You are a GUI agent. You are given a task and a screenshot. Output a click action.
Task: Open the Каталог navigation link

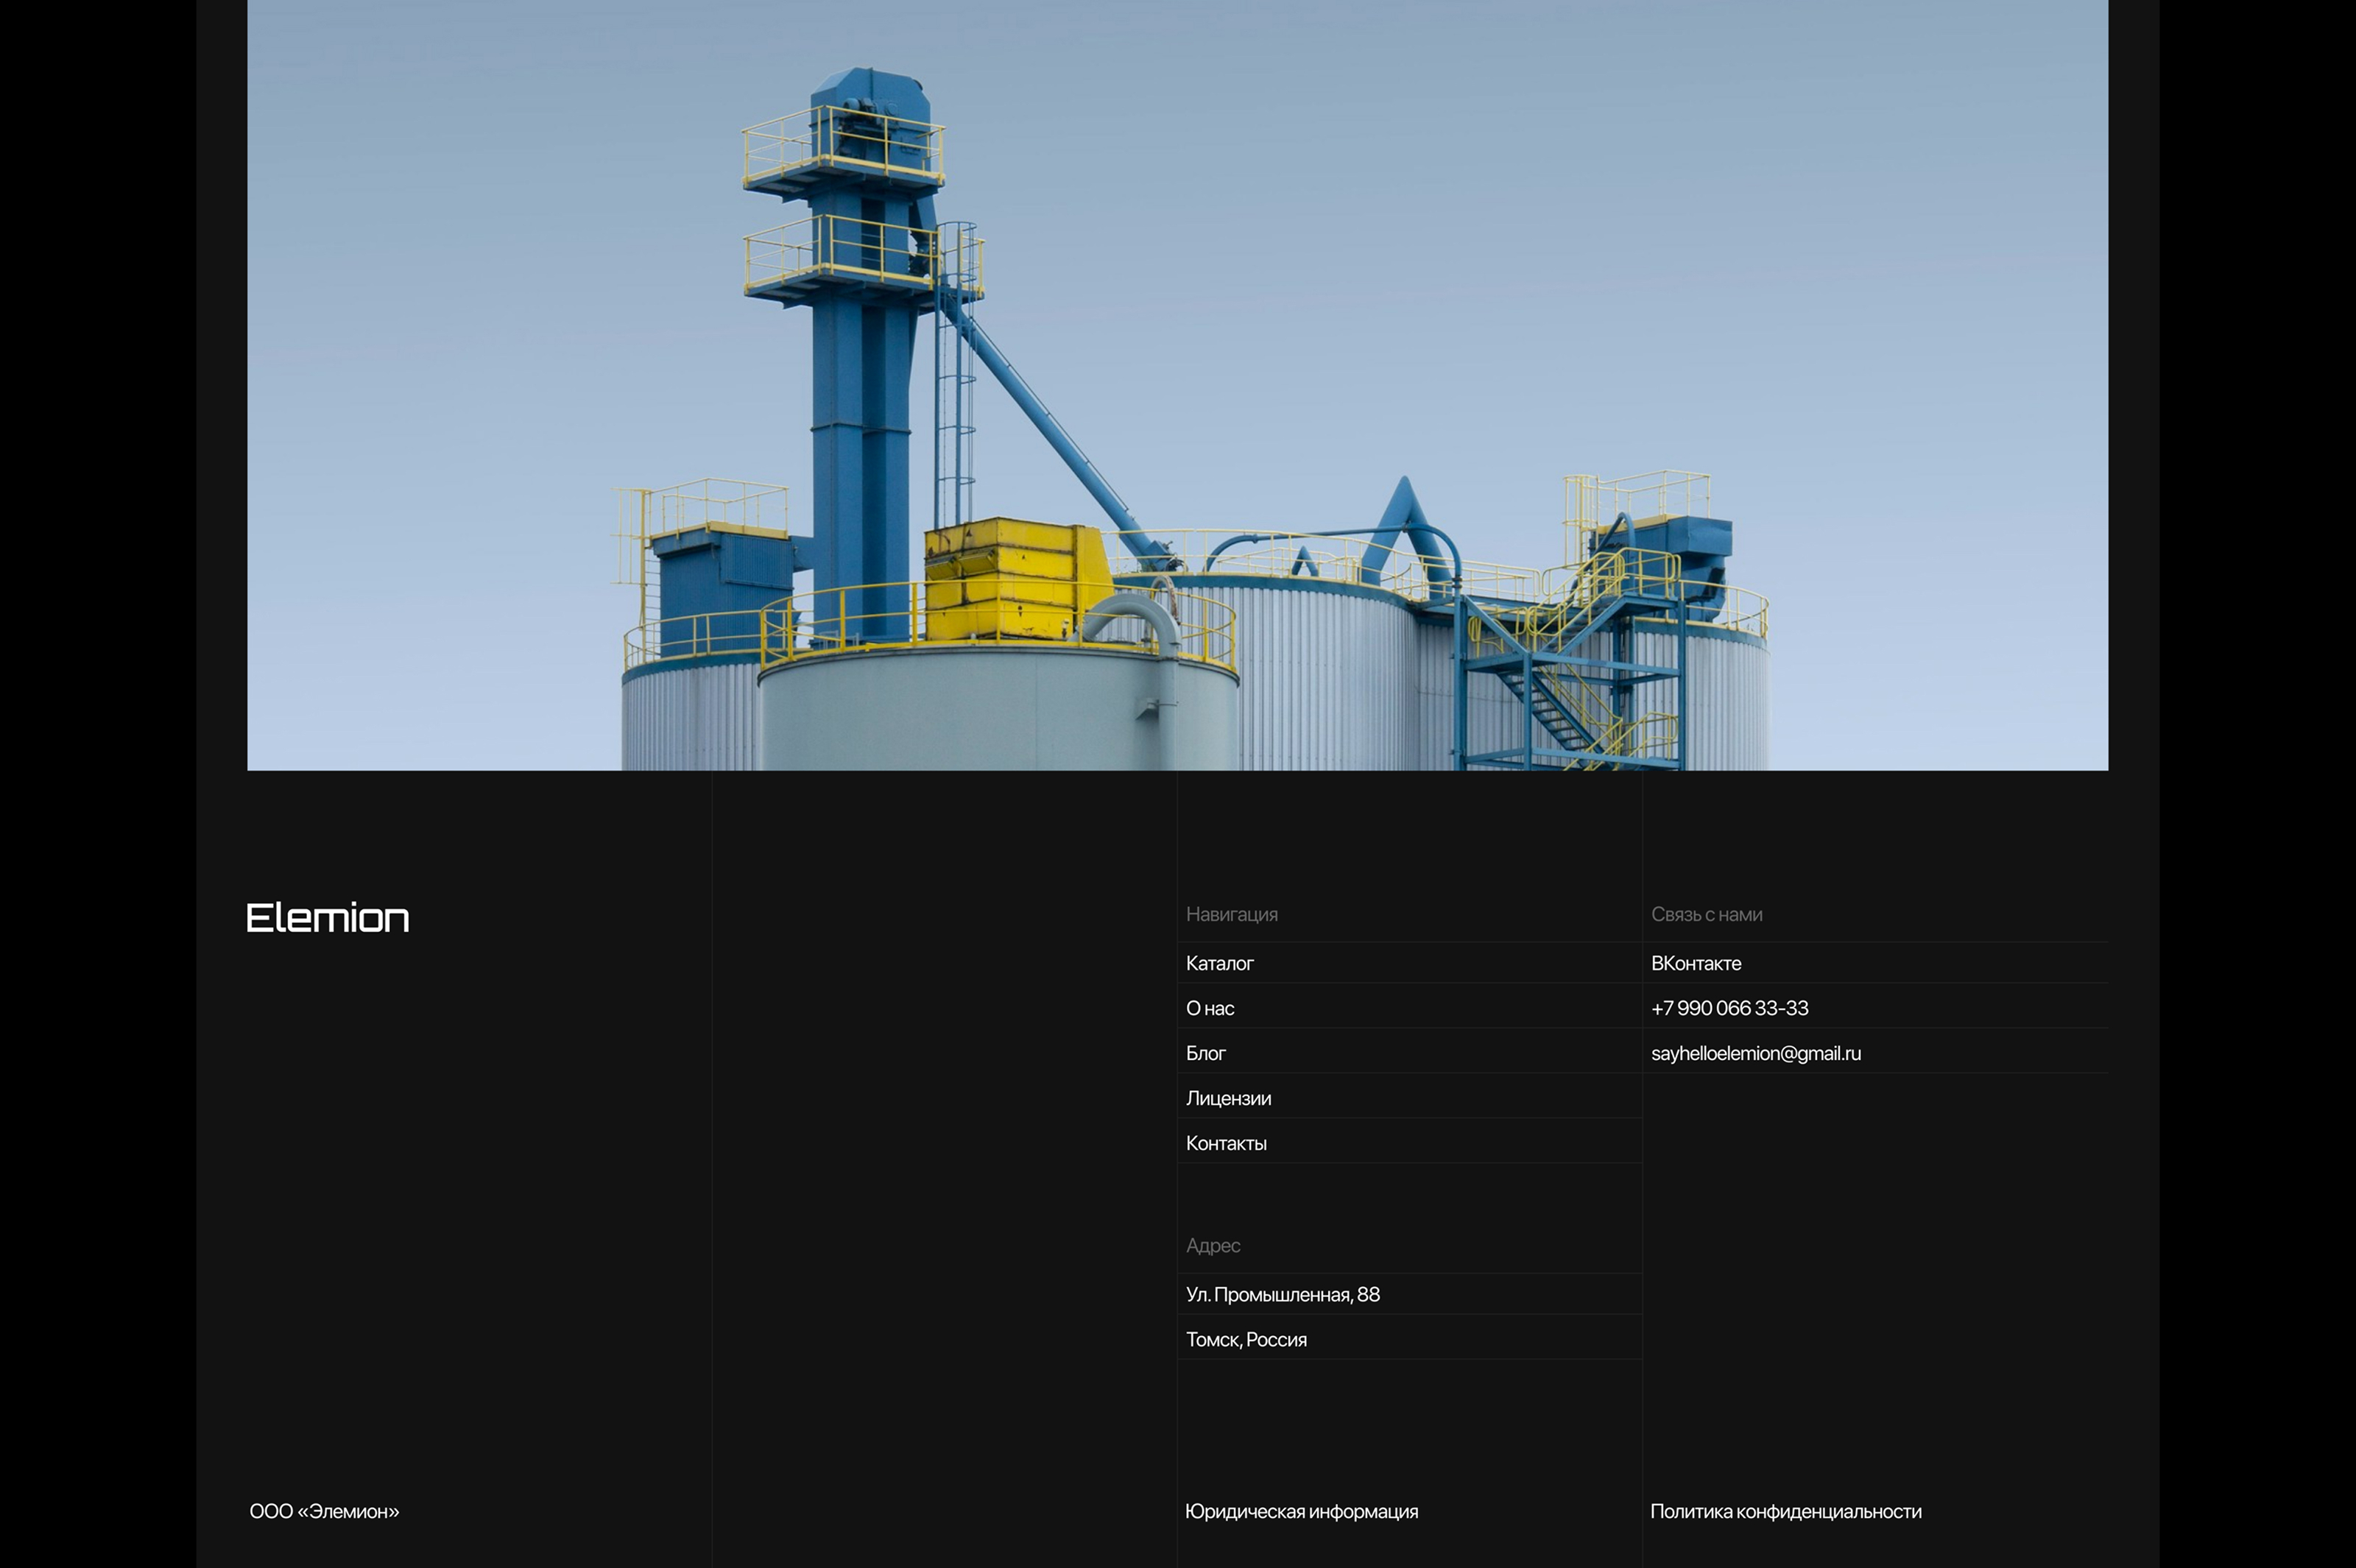1219,963
